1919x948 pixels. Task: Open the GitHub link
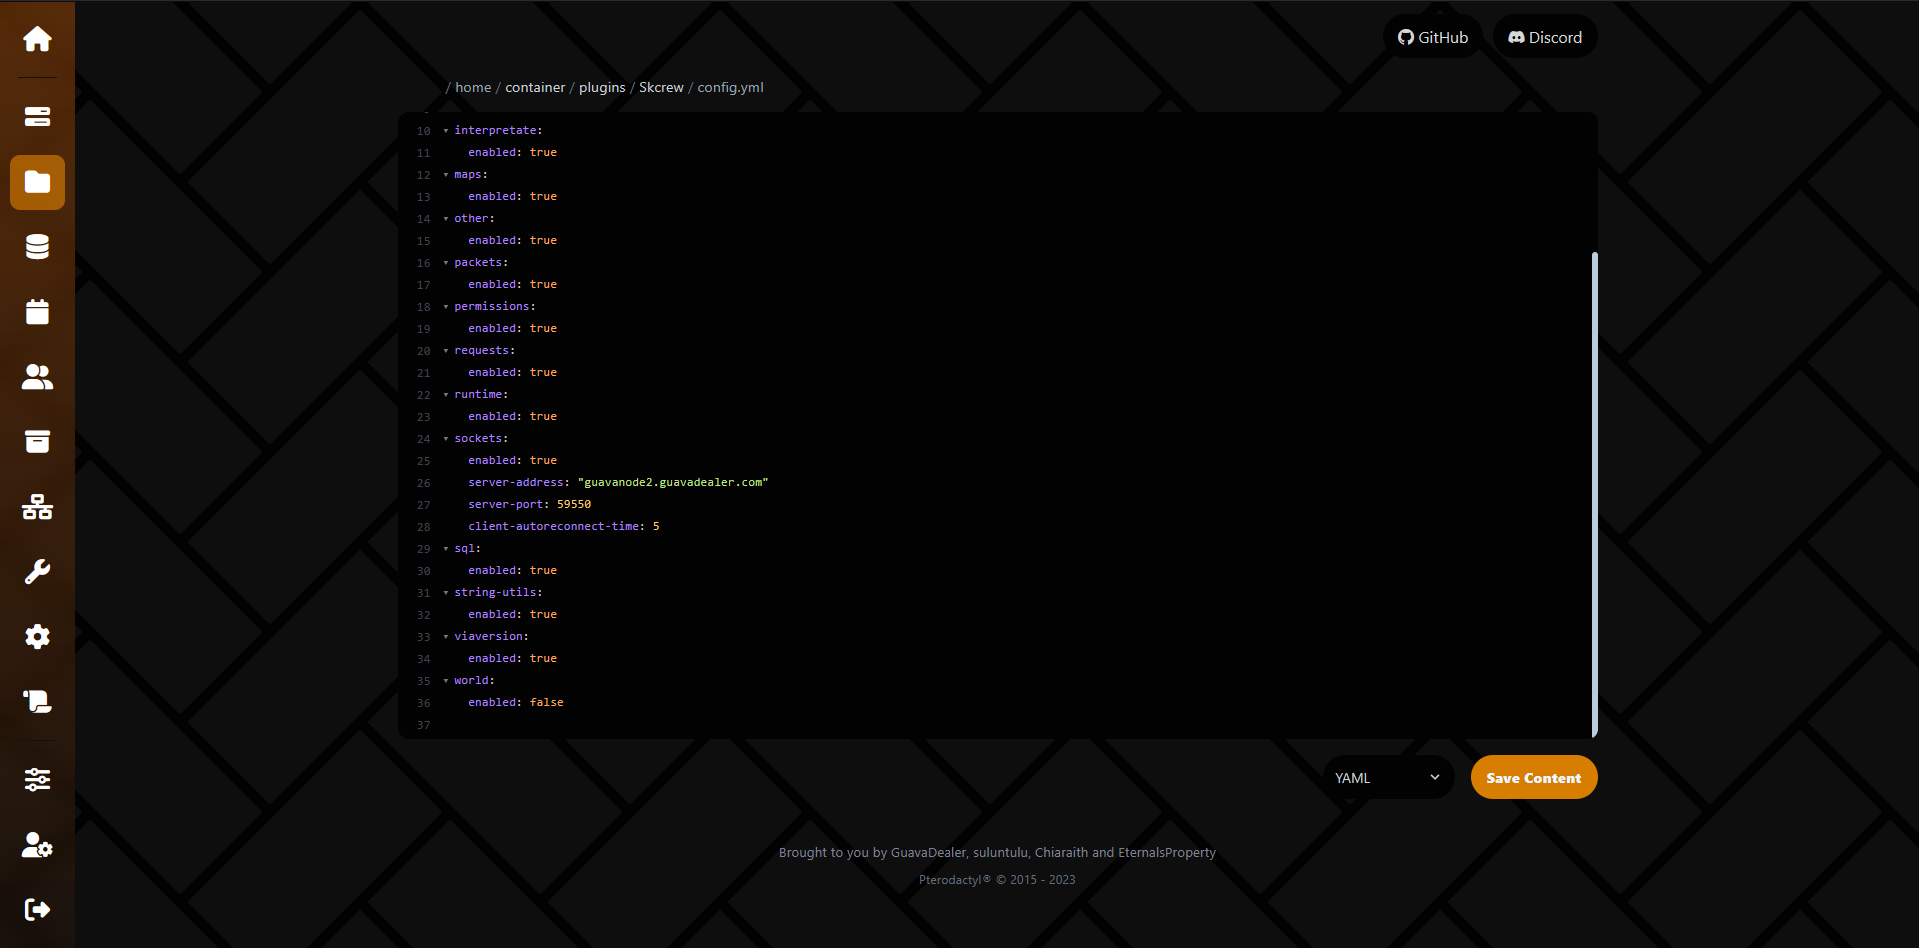point(1433,37)
